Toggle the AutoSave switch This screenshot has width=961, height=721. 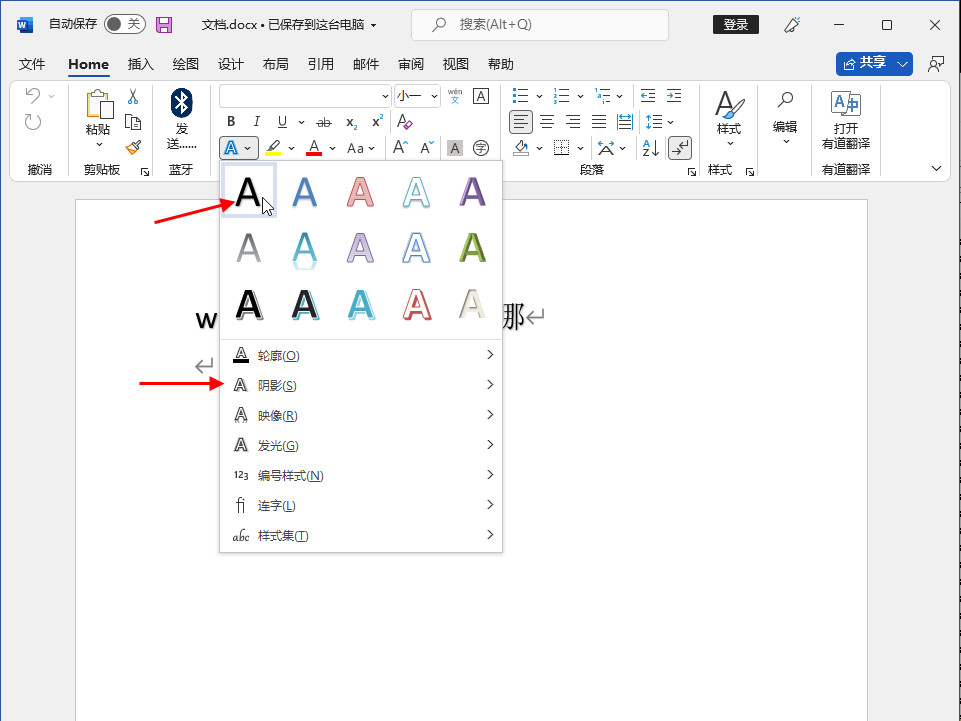(124, 25)
